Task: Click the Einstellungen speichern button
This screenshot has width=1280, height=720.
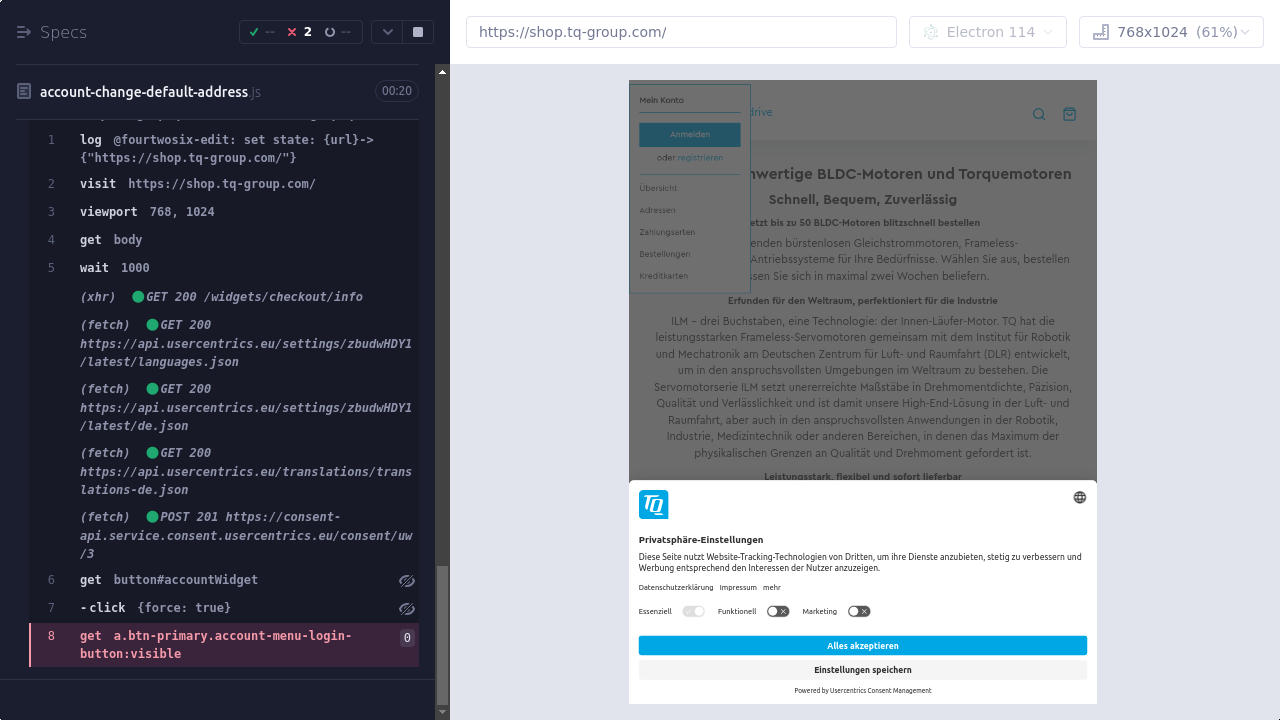Action: tap(862, 670)
